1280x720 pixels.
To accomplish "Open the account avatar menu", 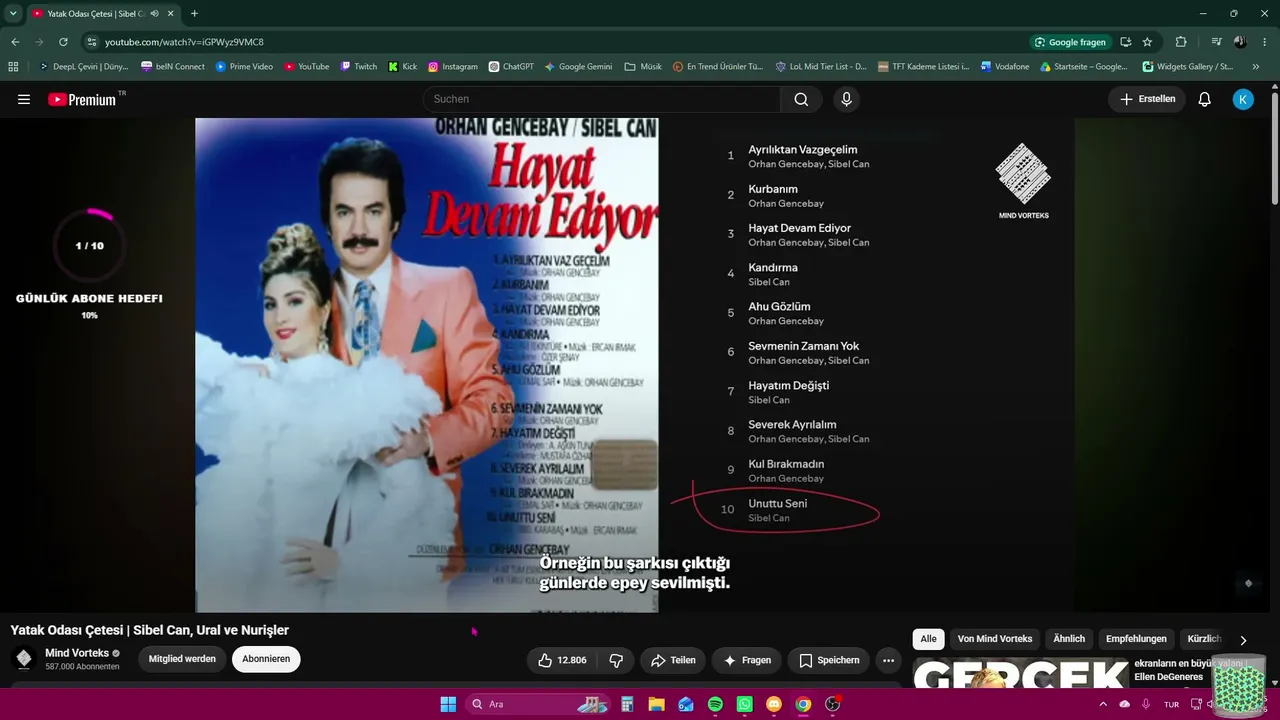I will [1243, 99].
